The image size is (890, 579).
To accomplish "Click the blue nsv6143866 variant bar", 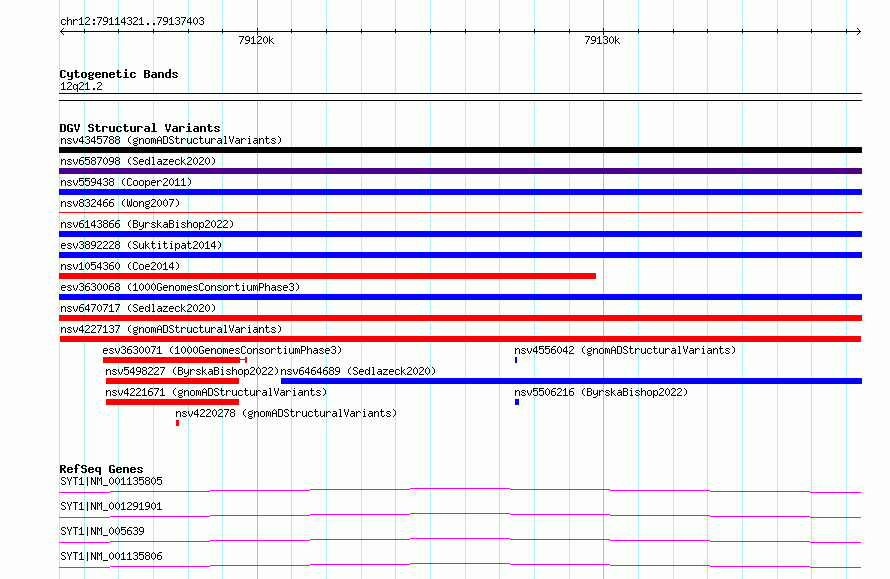I will click(x=460, y=234).
